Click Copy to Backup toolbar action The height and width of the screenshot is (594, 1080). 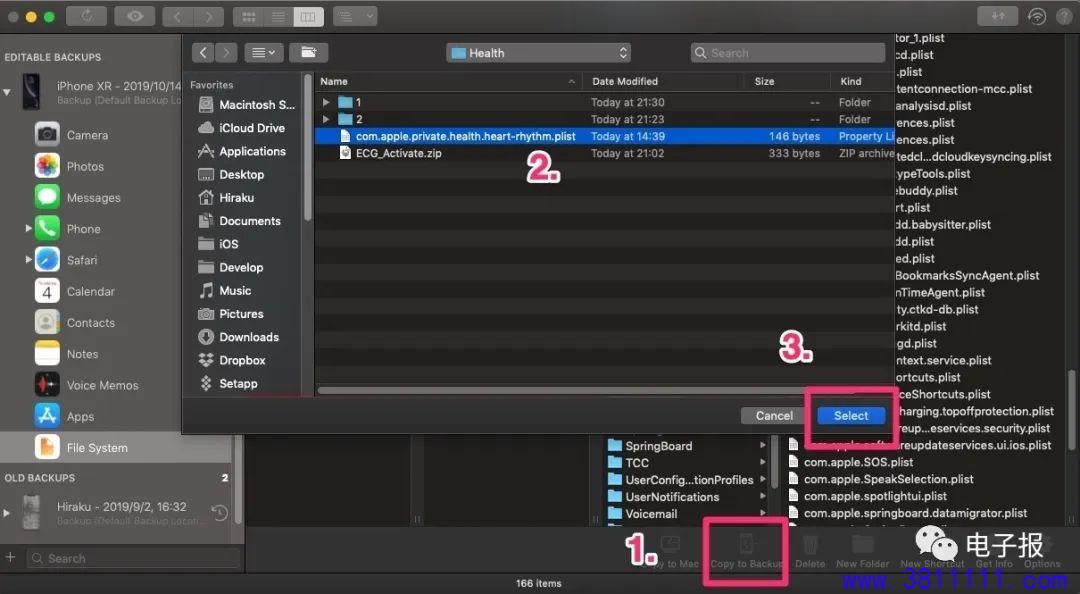pos(746,551)
